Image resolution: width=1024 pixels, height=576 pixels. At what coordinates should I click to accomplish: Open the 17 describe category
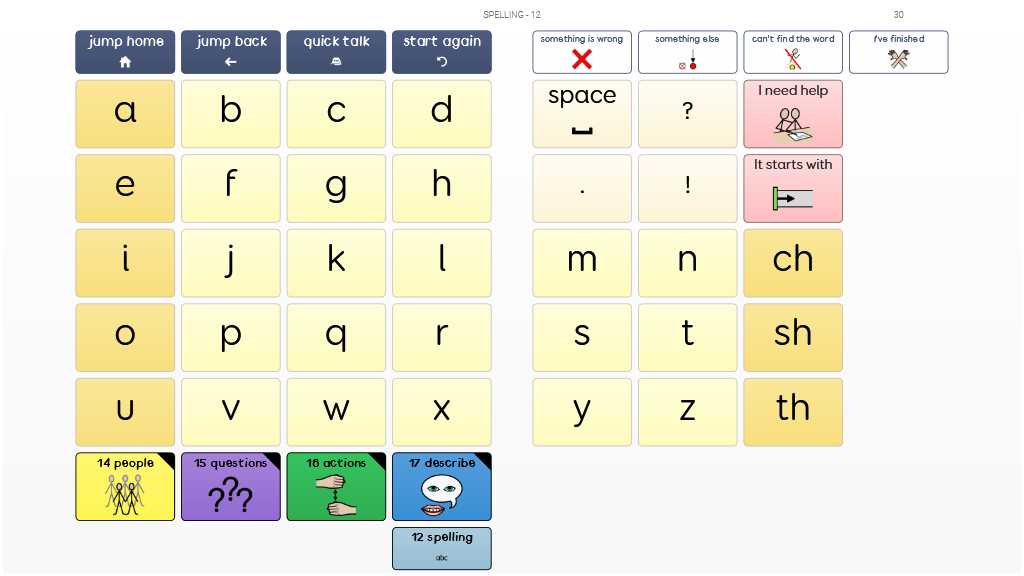point(441,486)
